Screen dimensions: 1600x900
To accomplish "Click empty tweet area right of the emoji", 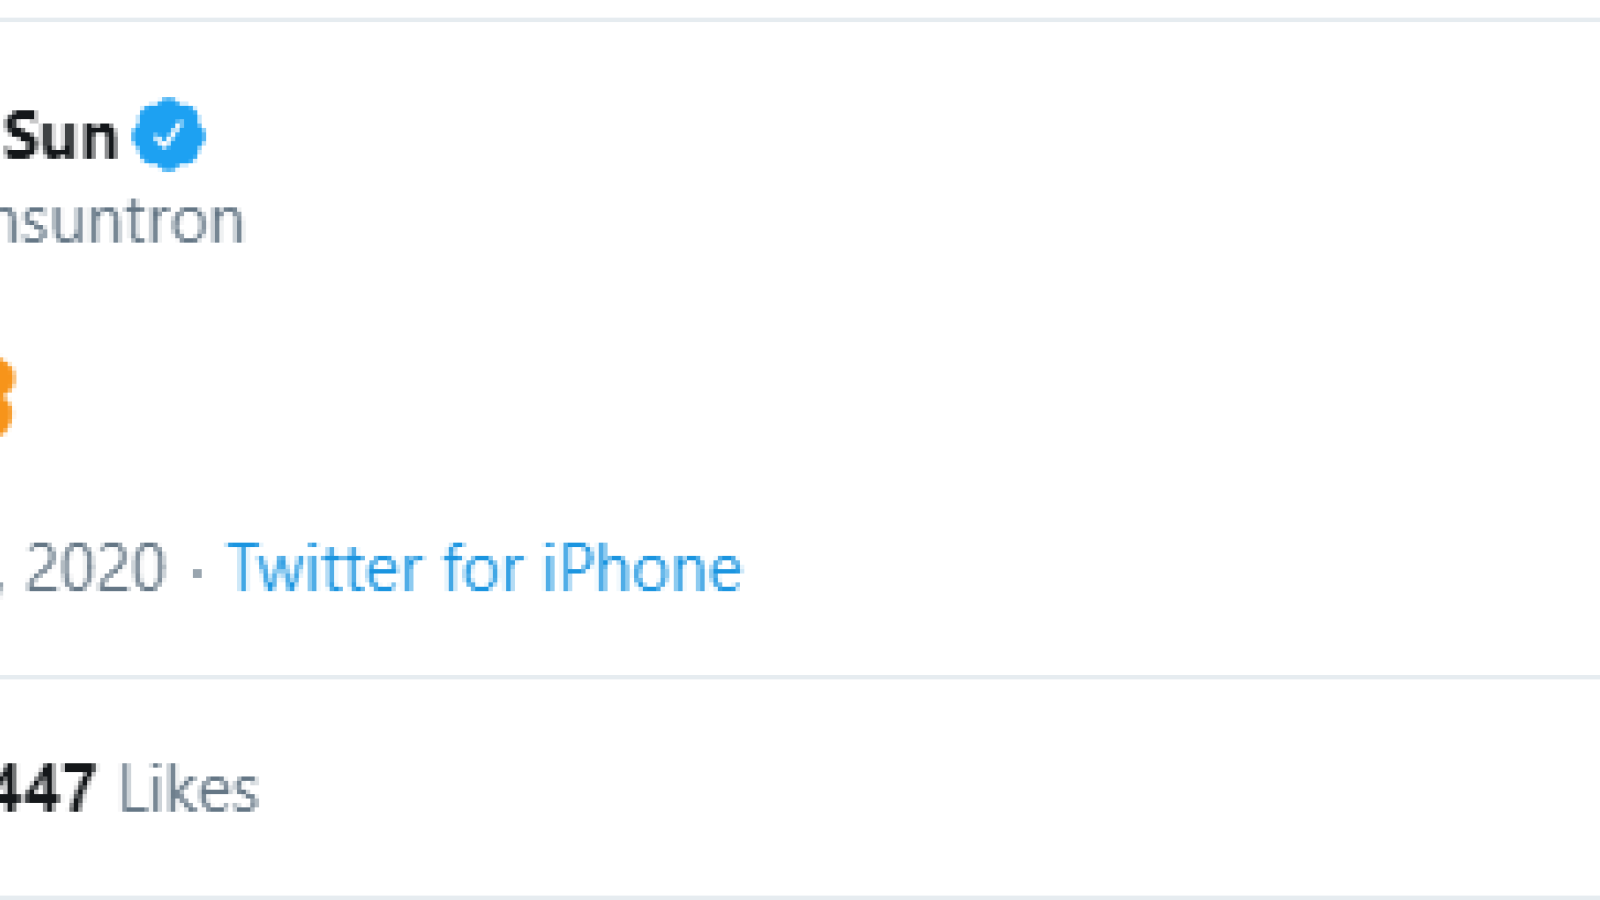I will click(800, 396).
